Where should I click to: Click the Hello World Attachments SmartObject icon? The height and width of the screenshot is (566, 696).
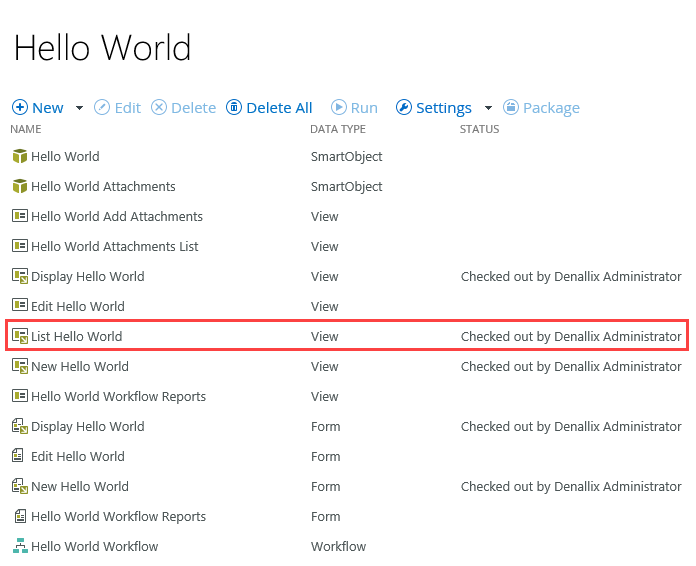(x=19, y=187)
